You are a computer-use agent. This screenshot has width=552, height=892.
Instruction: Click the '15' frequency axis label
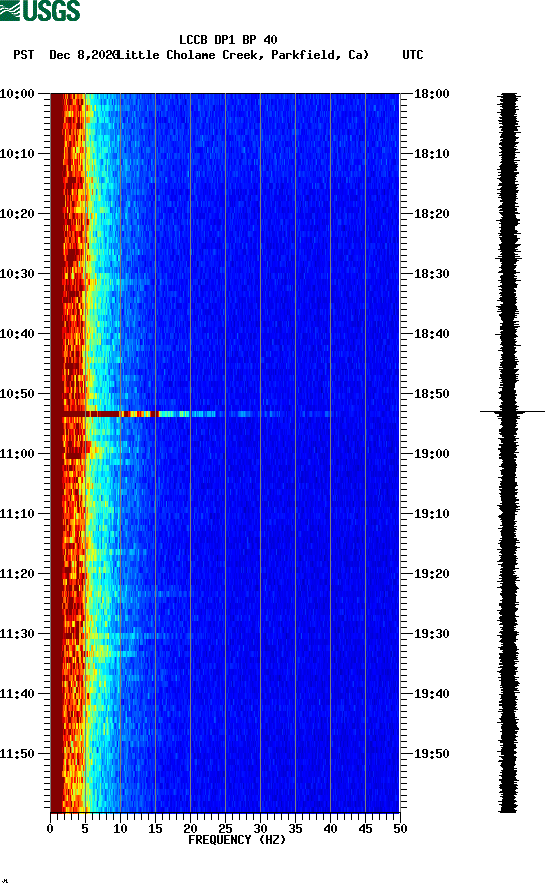(155, 829)
